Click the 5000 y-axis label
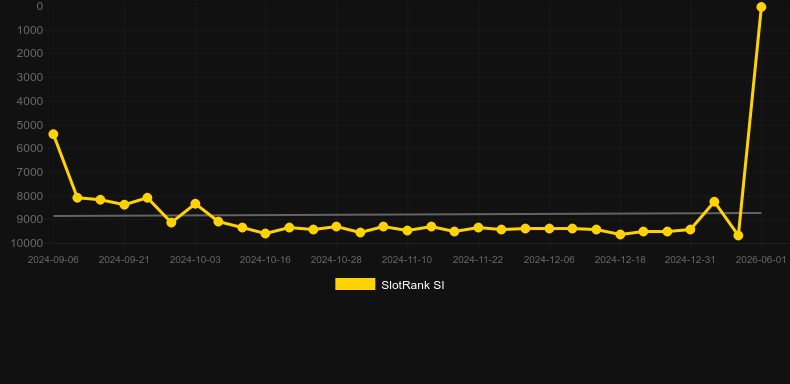Image resolution: width=790 pixels, height=384 pixels. 31,125
